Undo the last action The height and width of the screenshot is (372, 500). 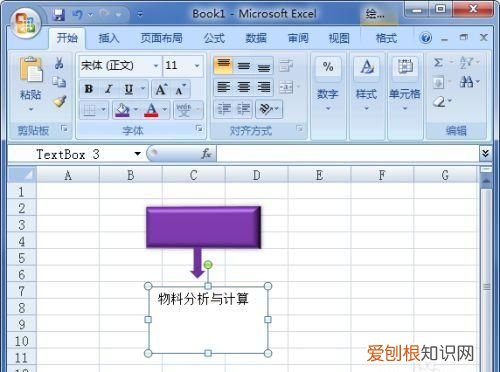pos(77,14)
